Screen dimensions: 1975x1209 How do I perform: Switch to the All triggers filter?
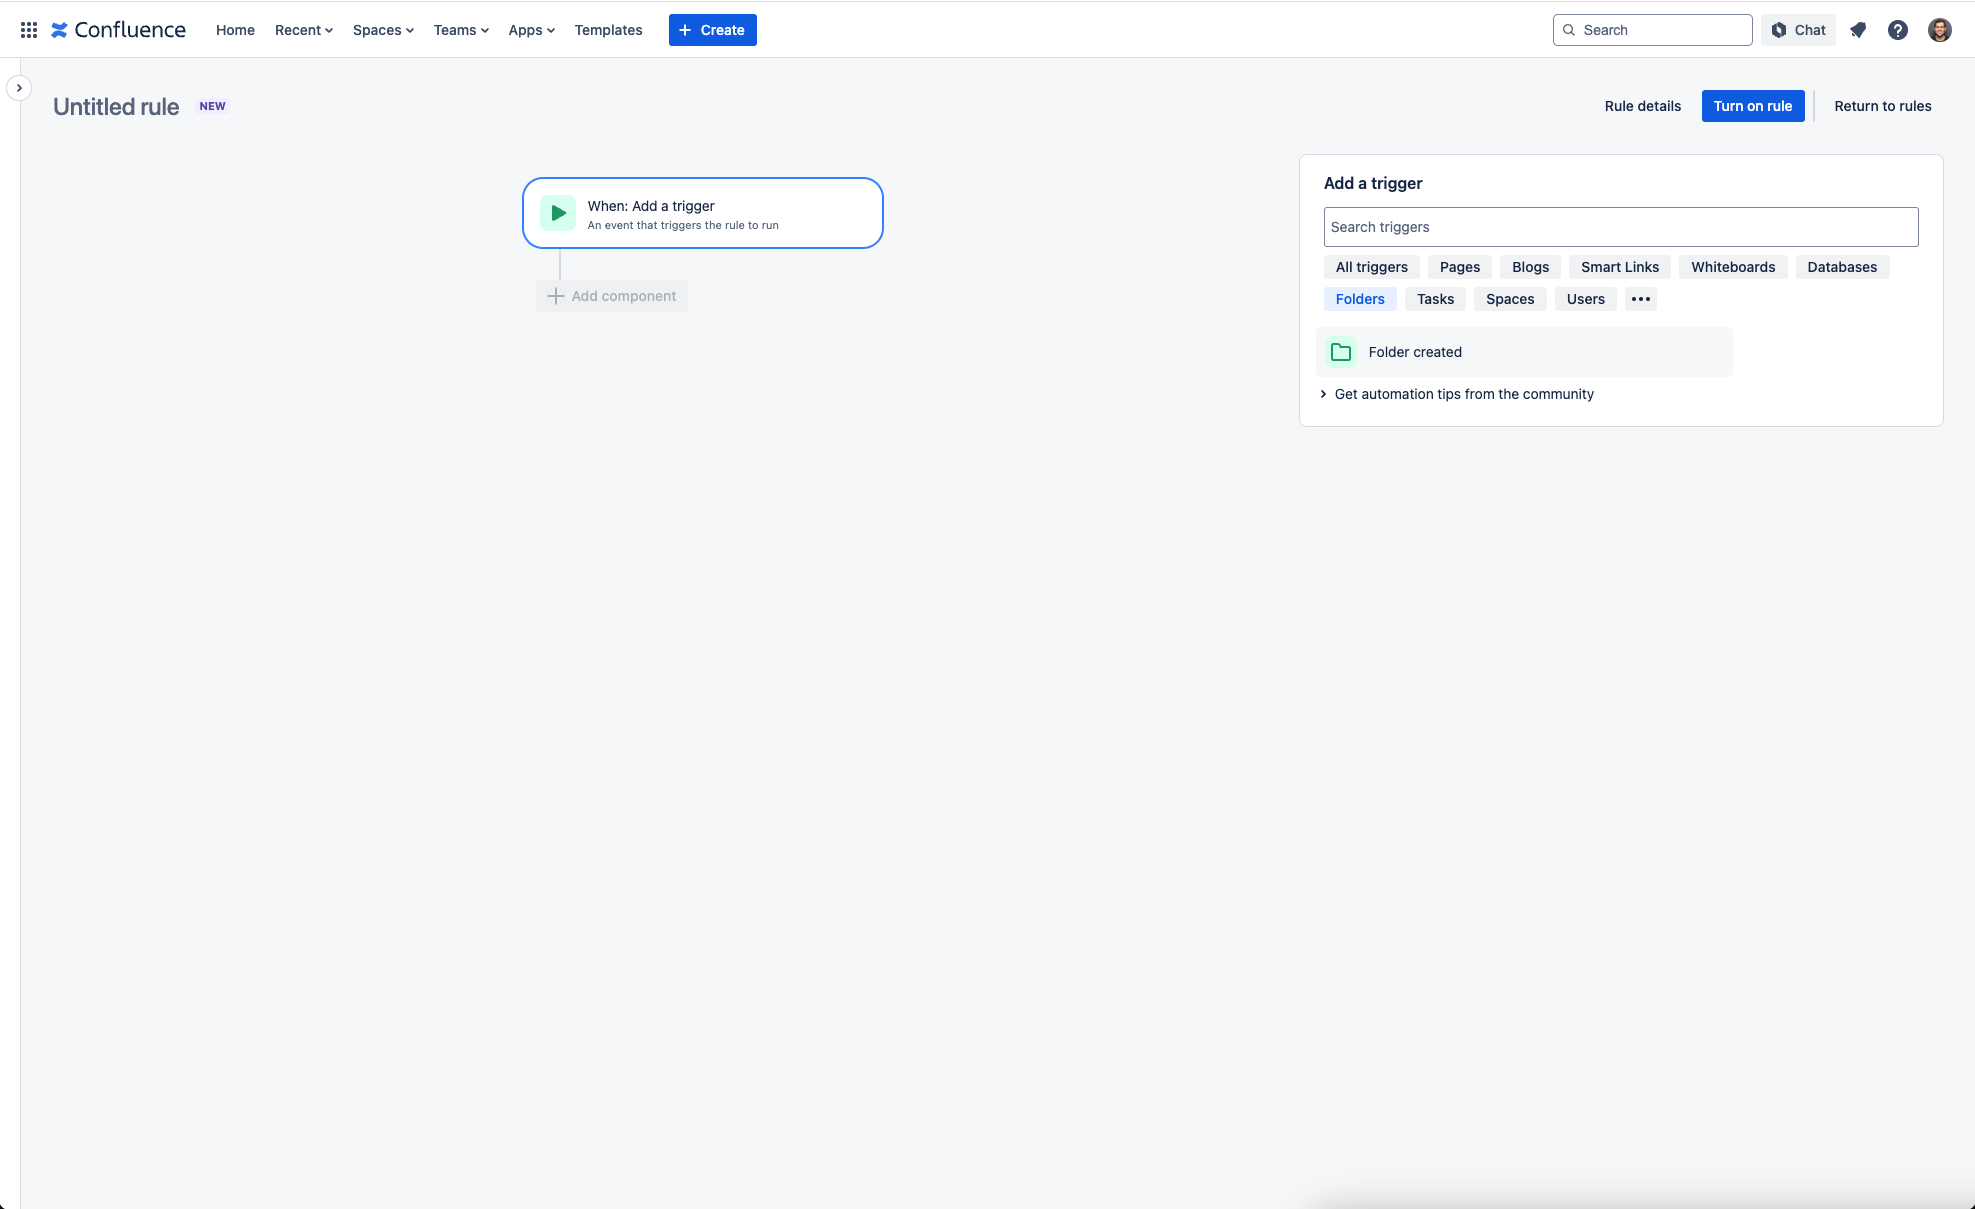[1370, 266]
